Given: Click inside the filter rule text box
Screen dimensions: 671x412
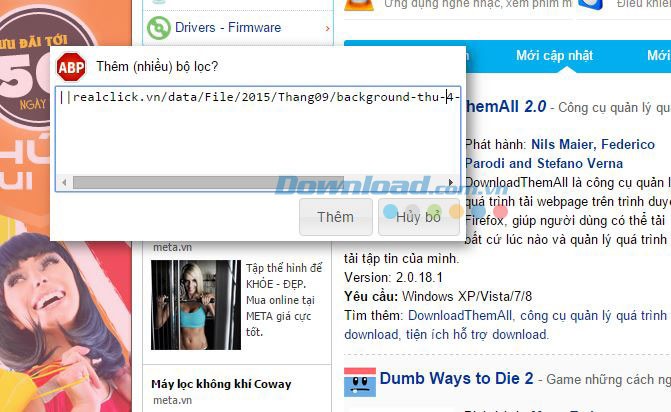Looking at the screenshot, I should (257, 130).
